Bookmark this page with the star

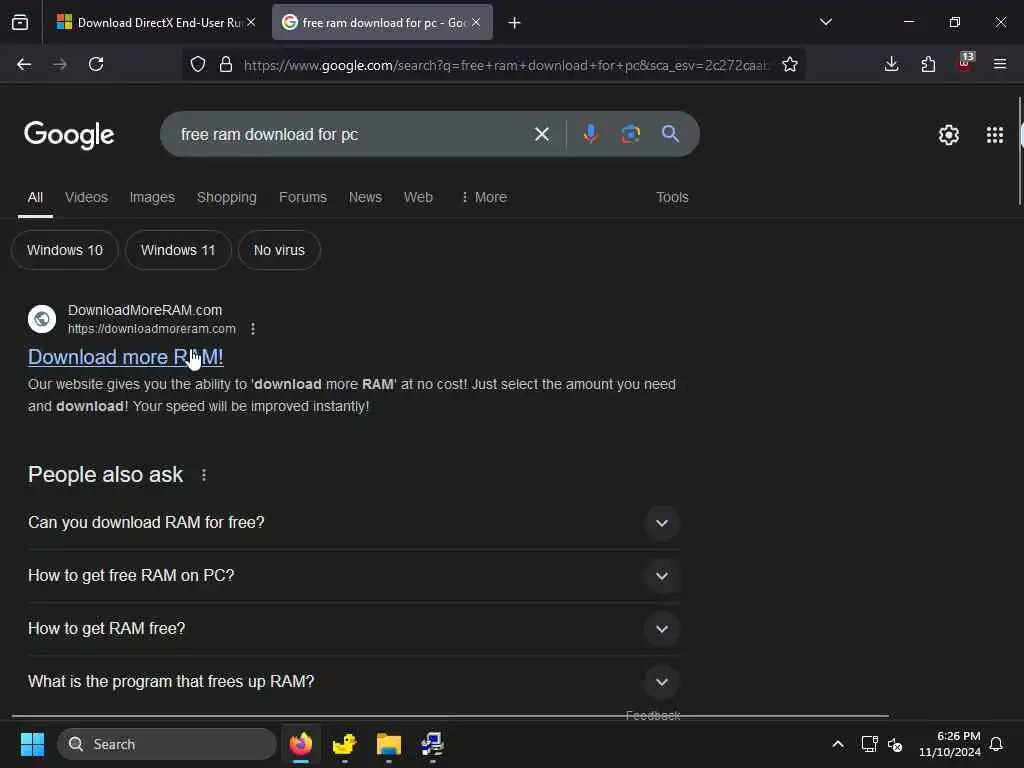click(x=790, y=64)
